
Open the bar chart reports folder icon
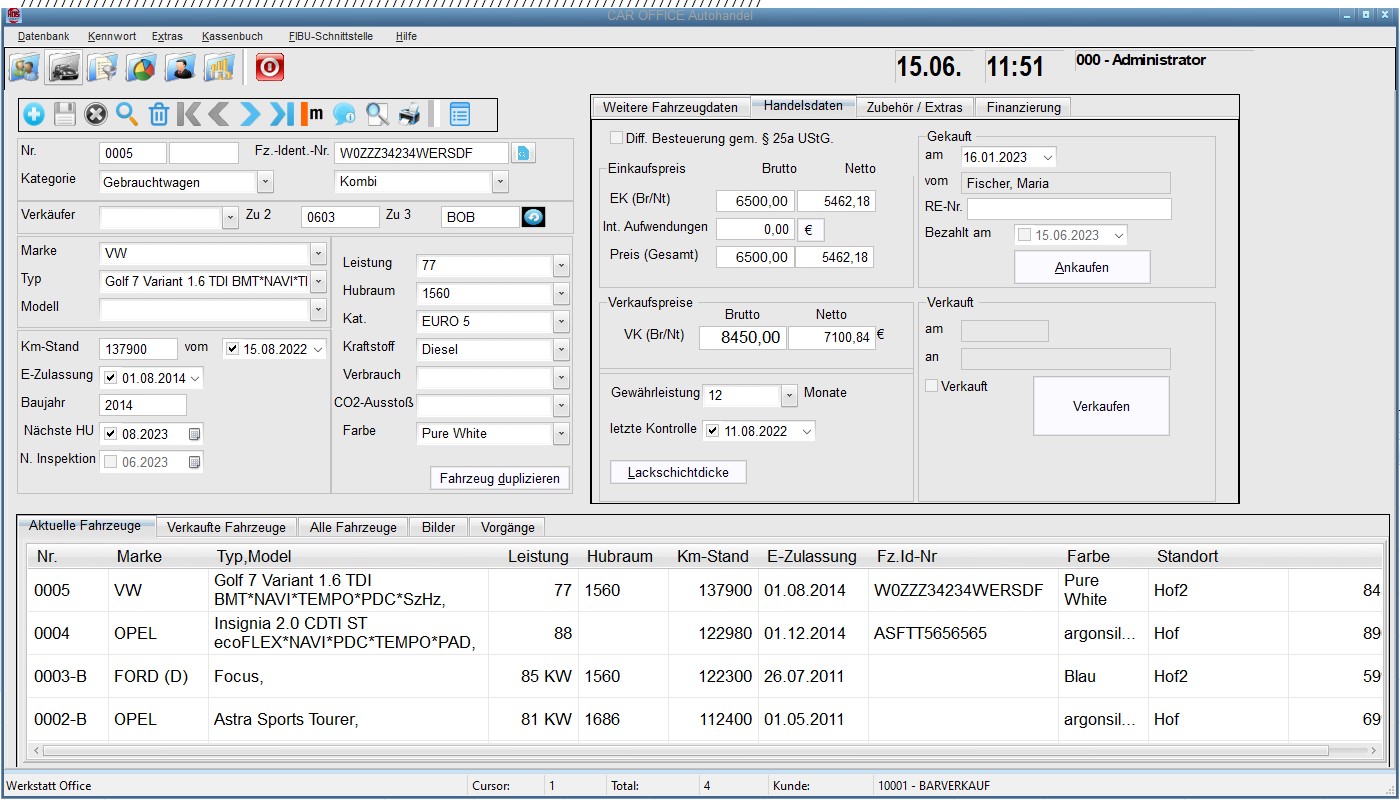pos(219,67)
